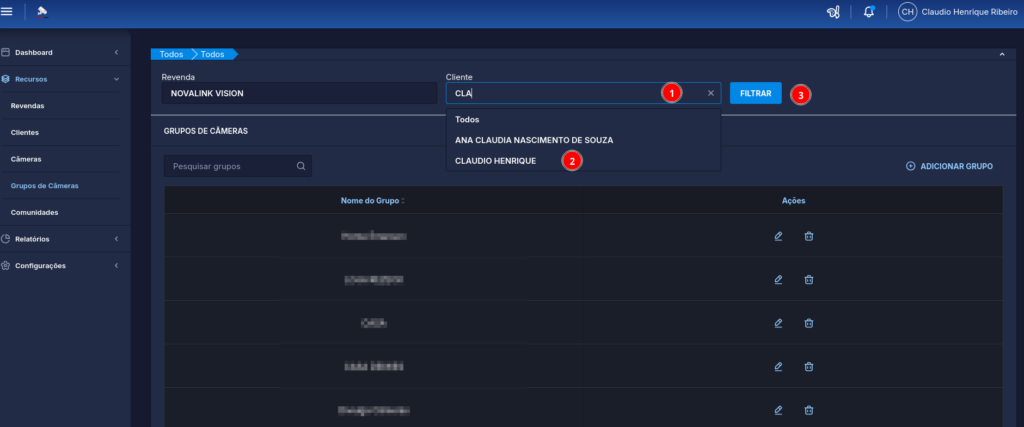Click the rocket icon in top bar
The width and height of the screenshot is (1024, 427).
[x=833, y=12]
